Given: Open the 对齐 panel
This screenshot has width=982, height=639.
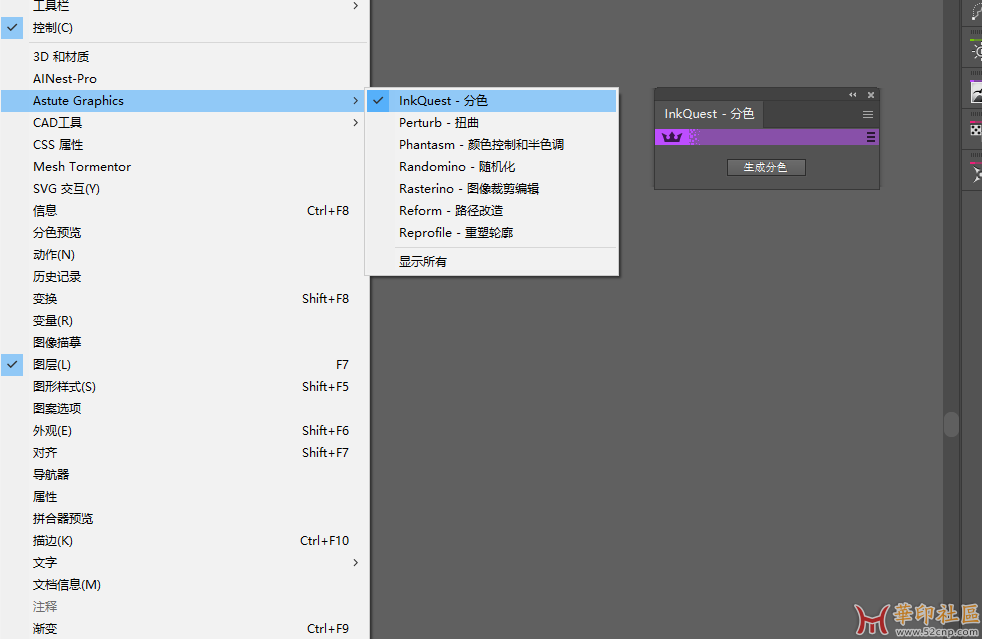Looking at the screenshot, I should click(x=184, y=452).
